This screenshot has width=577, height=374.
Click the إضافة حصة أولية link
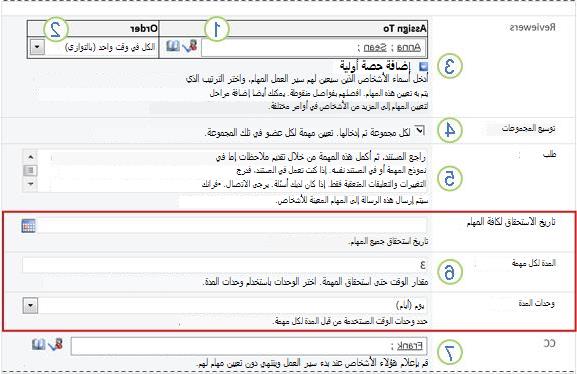tap(374, 66)
